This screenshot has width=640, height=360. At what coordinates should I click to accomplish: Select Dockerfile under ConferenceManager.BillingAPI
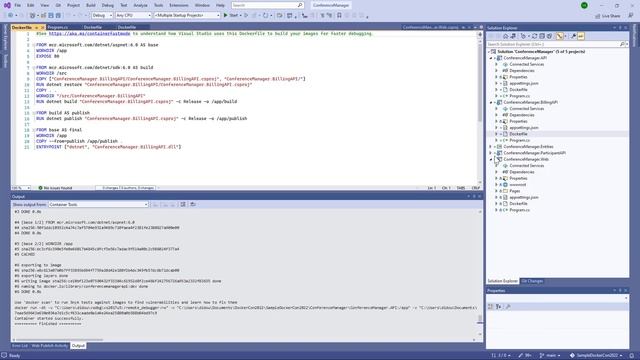coord(518,134)
